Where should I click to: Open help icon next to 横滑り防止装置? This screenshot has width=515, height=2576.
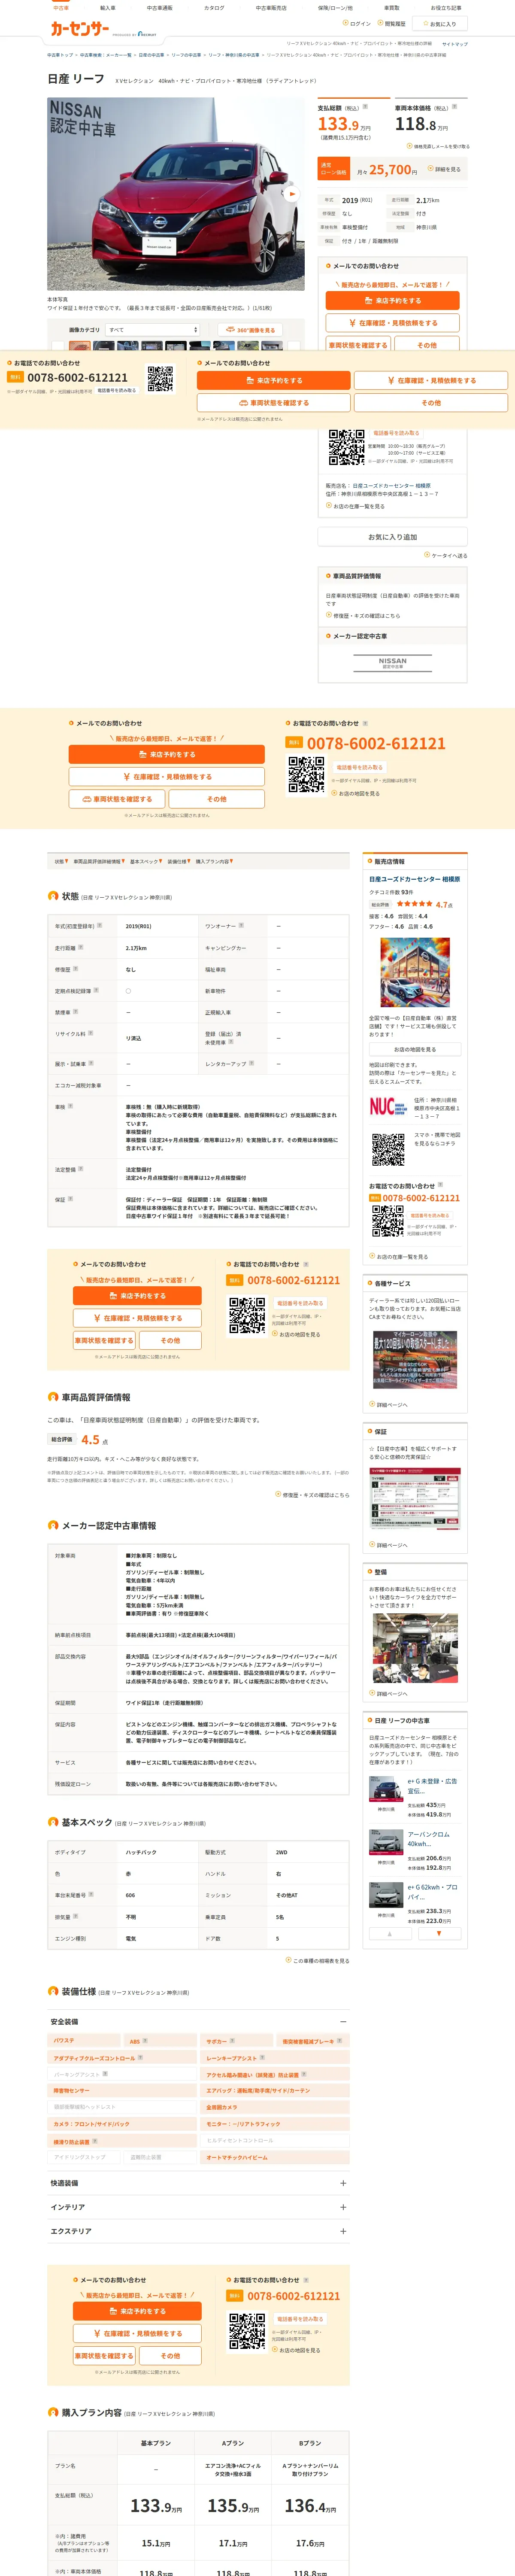[95, 2141]
